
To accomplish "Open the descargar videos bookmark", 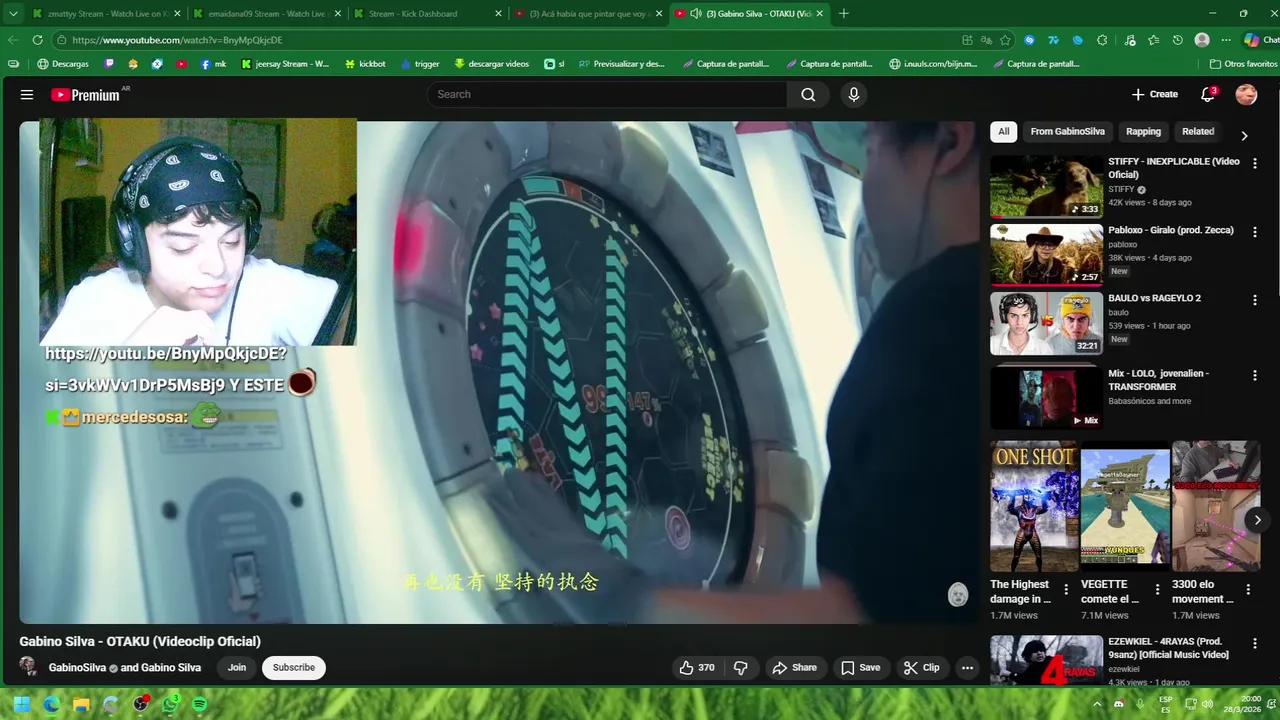I will click(491, 64).
